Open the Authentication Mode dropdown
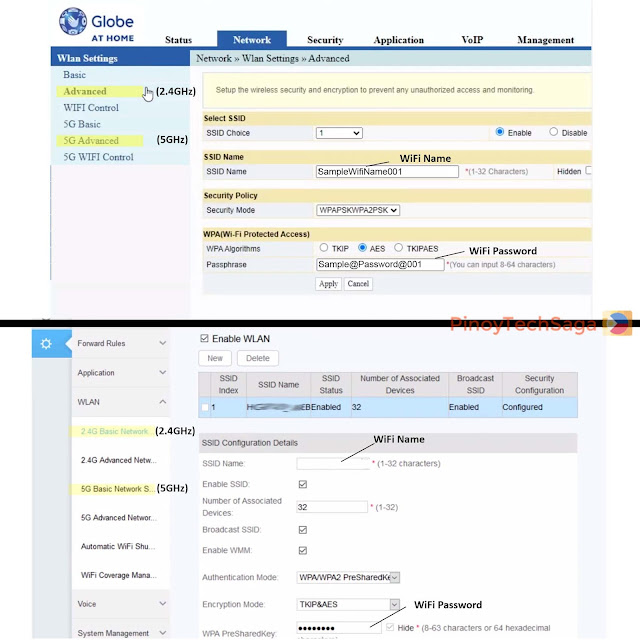The image size is (640, 640). pos(348,578)
